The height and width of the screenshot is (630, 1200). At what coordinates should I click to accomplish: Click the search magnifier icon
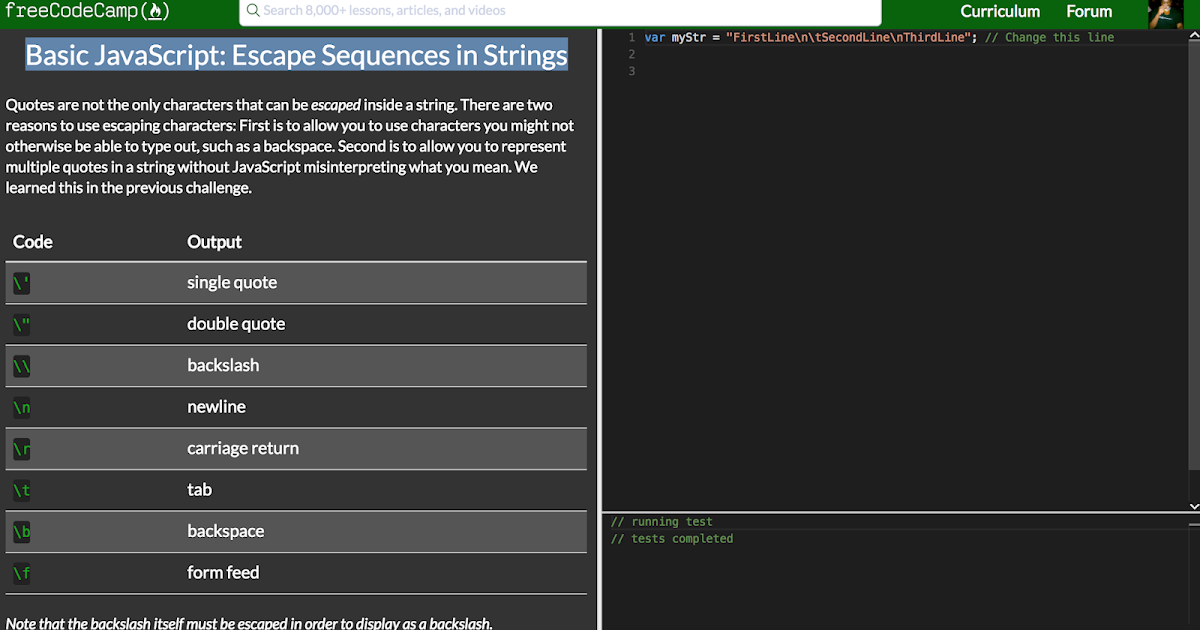(x=253, y=11)
